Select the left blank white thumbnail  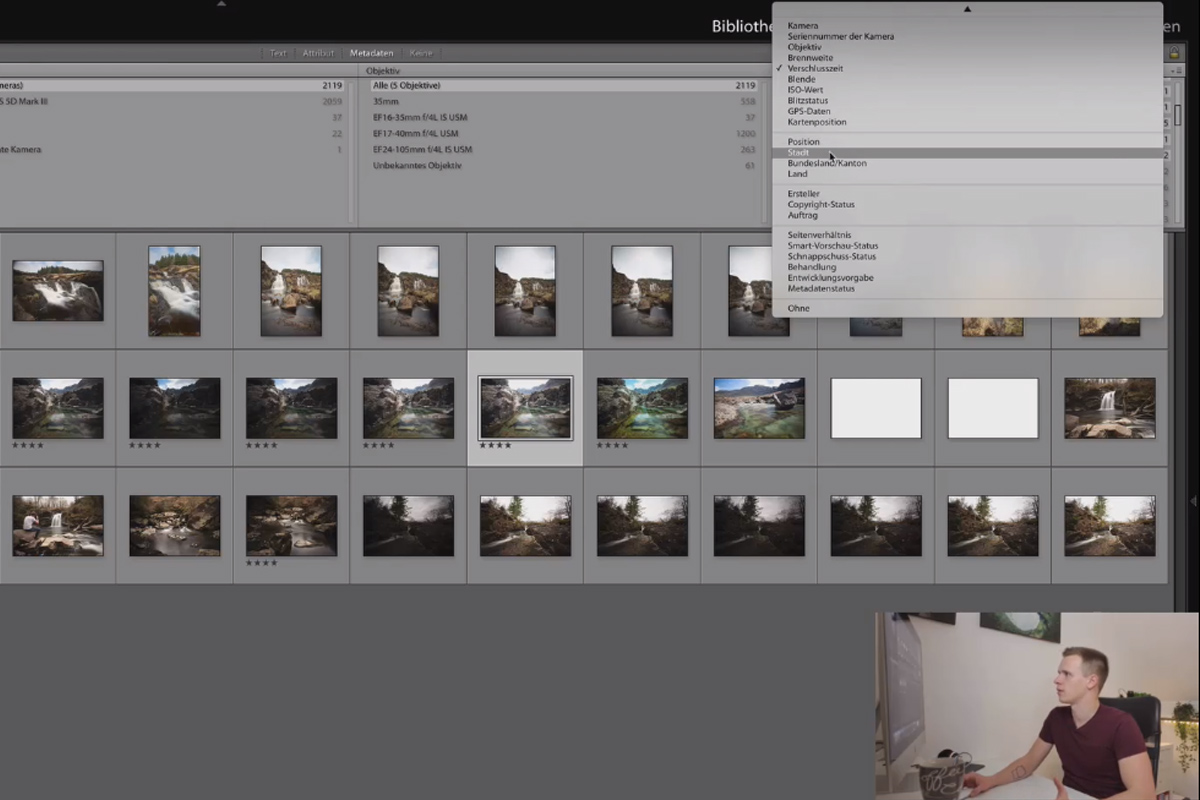[x=876, y=408]
